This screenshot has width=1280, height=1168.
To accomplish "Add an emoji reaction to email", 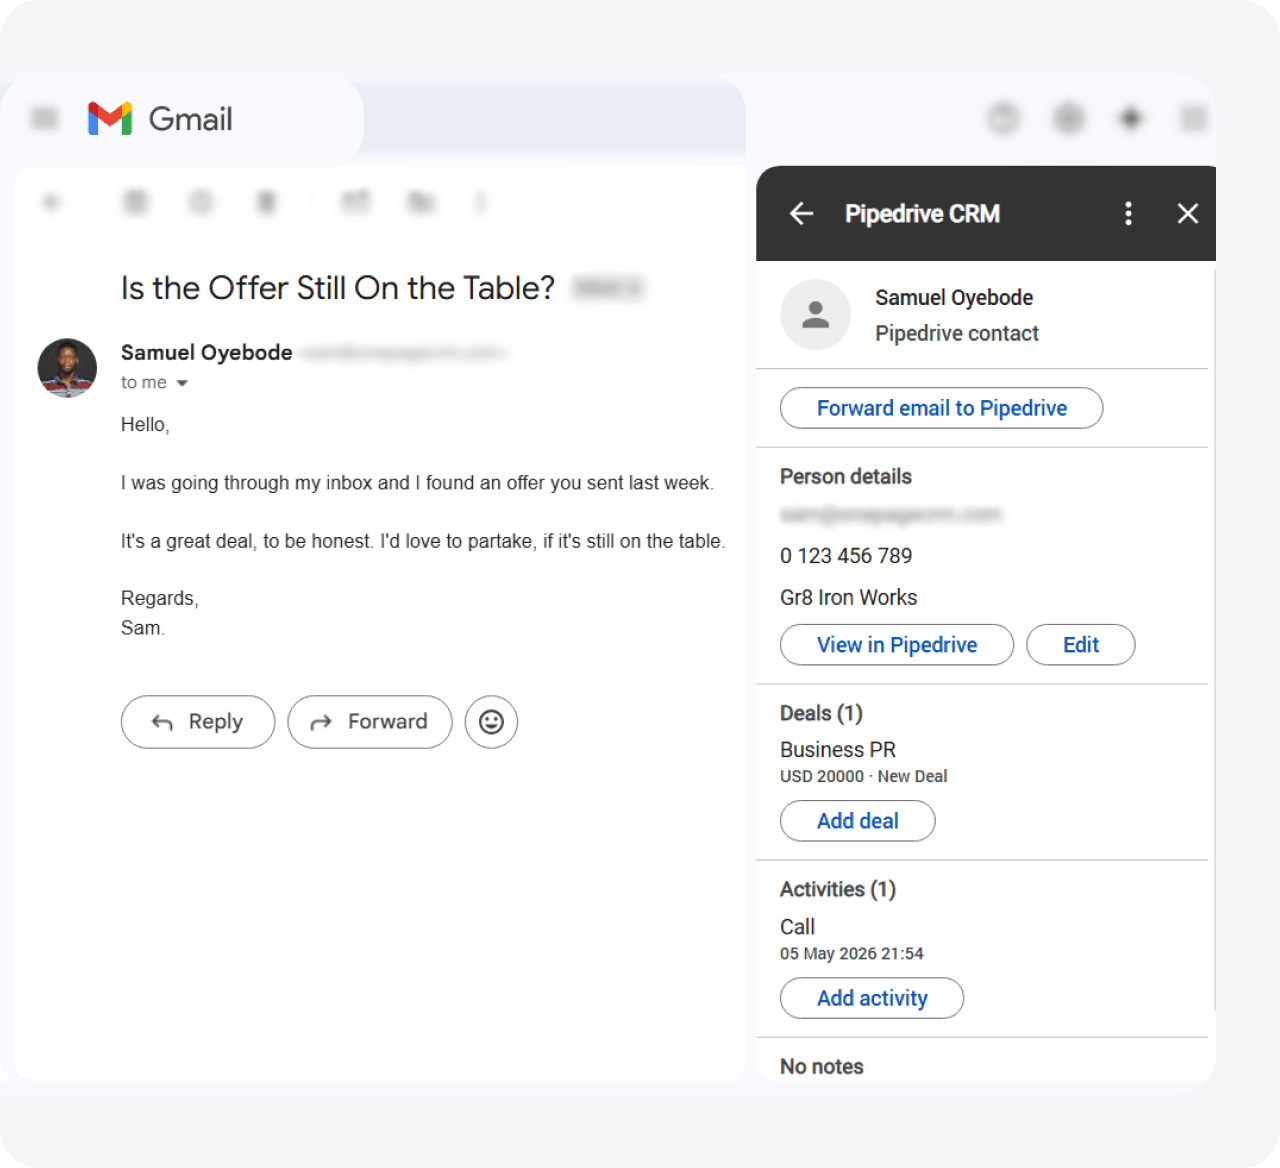I will point(491,722).
